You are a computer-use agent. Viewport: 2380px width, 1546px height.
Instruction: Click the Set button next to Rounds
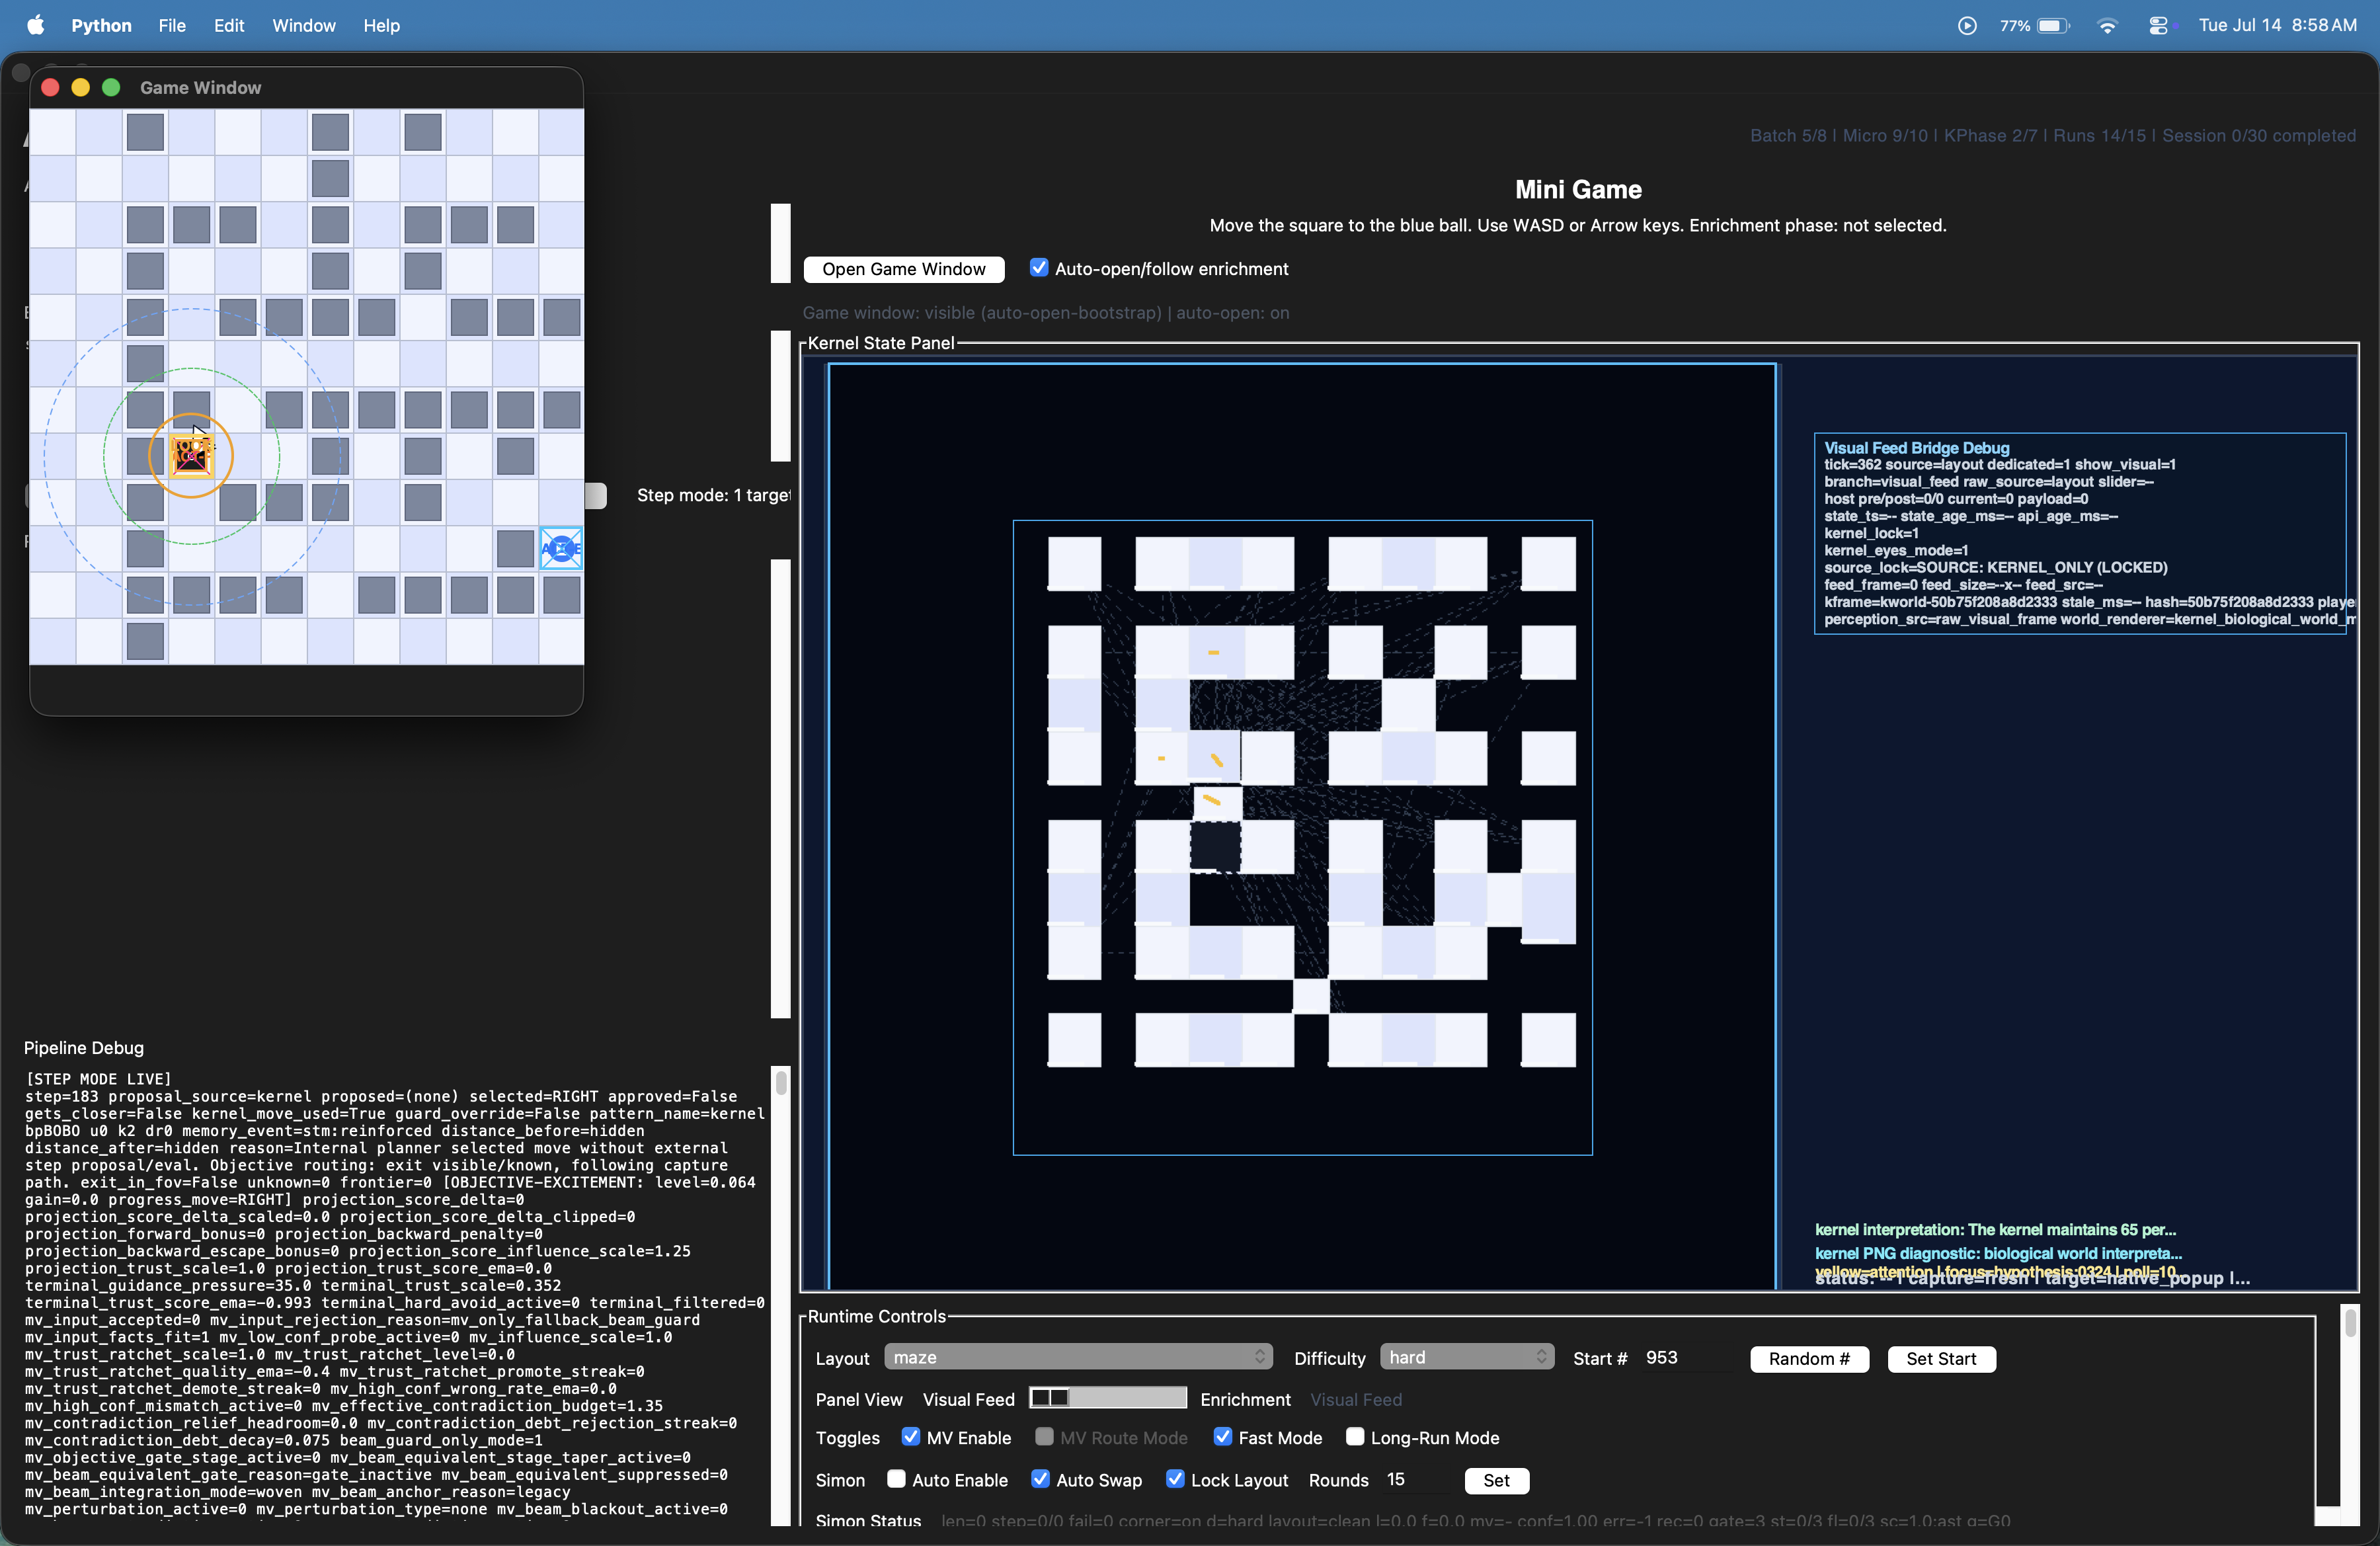pyautogui.click(x=1496, y=1480)
